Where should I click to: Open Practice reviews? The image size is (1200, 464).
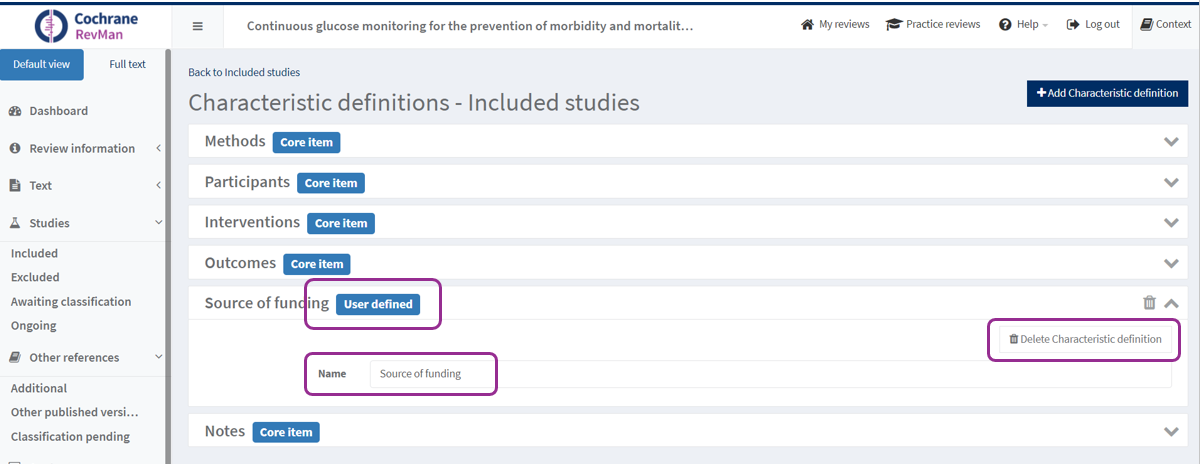(933, 24)
